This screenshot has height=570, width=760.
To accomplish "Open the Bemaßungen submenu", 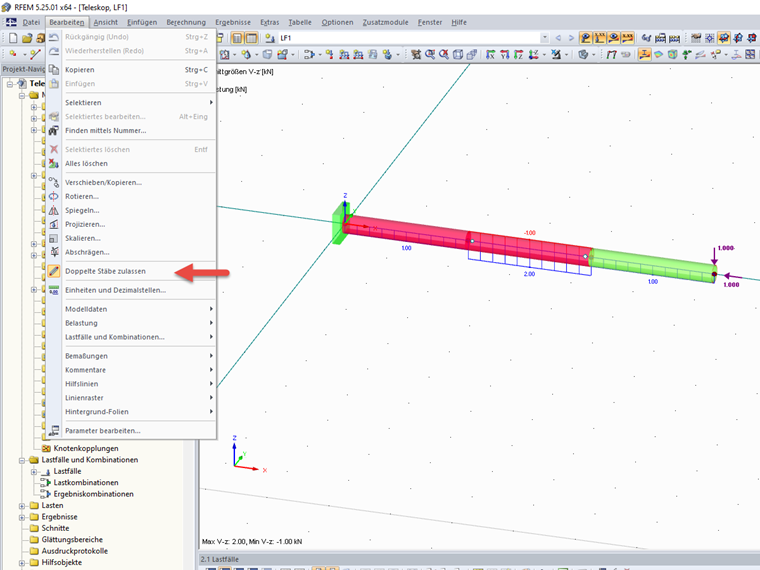I will point(131,356).
